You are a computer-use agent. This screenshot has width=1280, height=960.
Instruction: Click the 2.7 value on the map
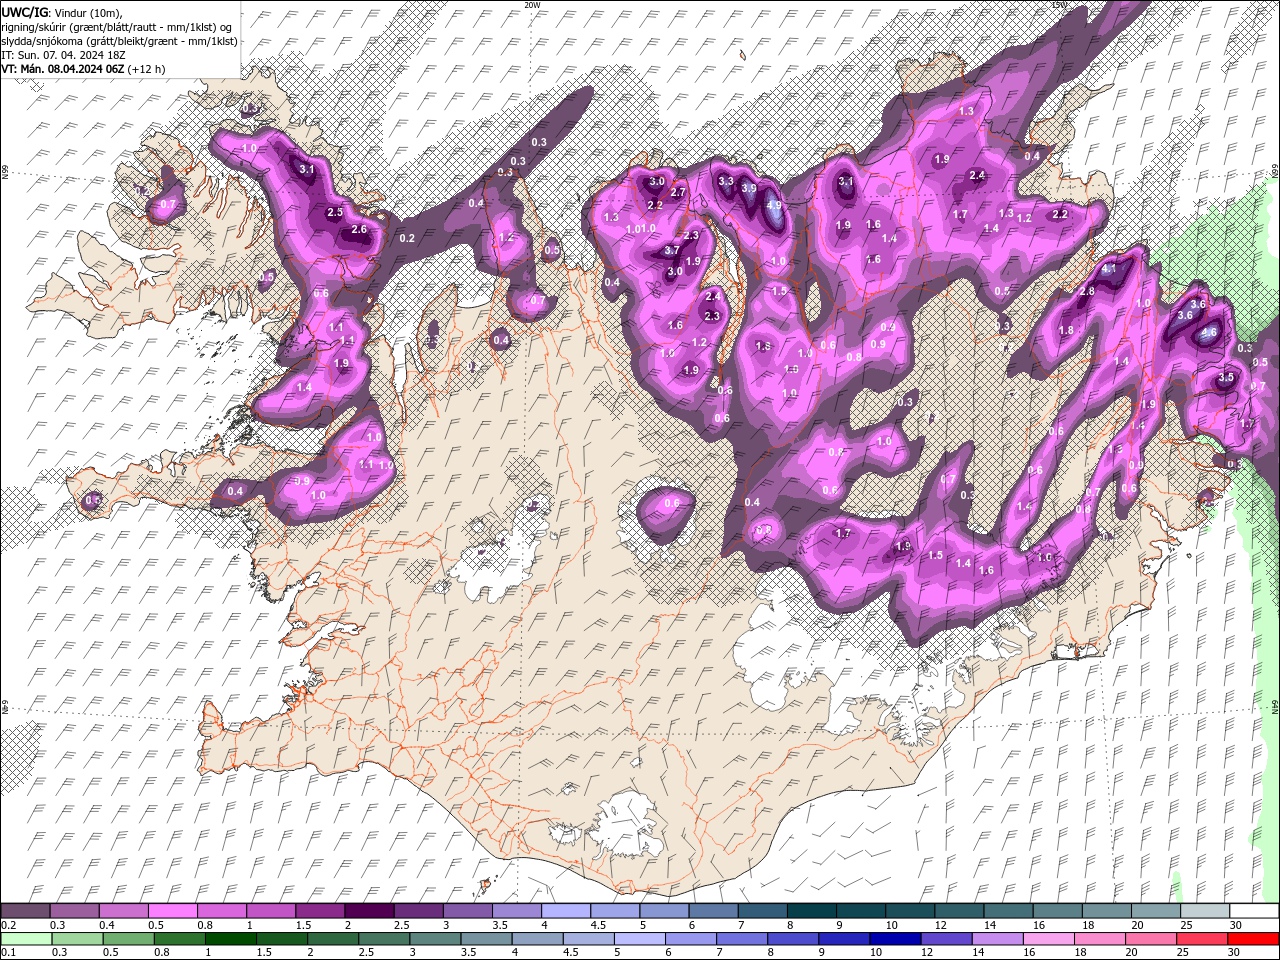click(678, 192)
